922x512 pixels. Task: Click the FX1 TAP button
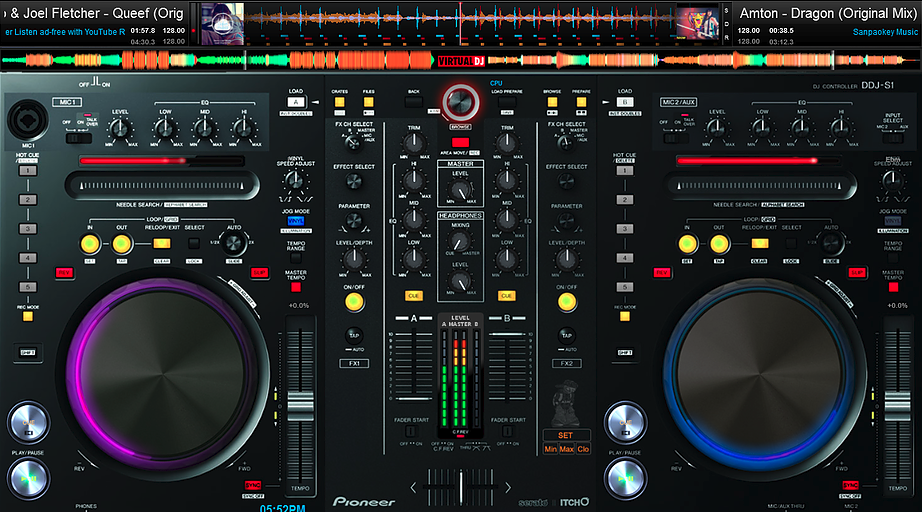click(x=354, y=335)
